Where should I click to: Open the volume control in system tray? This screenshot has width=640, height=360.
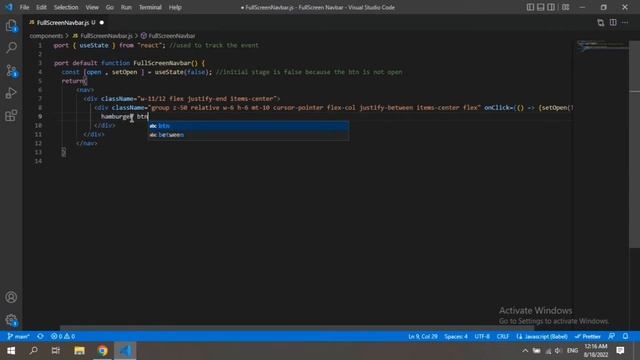(558, 351)
